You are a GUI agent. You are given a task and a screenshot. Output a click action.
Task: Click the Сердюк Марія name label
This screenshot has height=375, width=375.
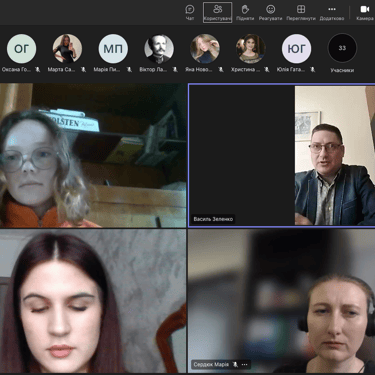(211, 364)
